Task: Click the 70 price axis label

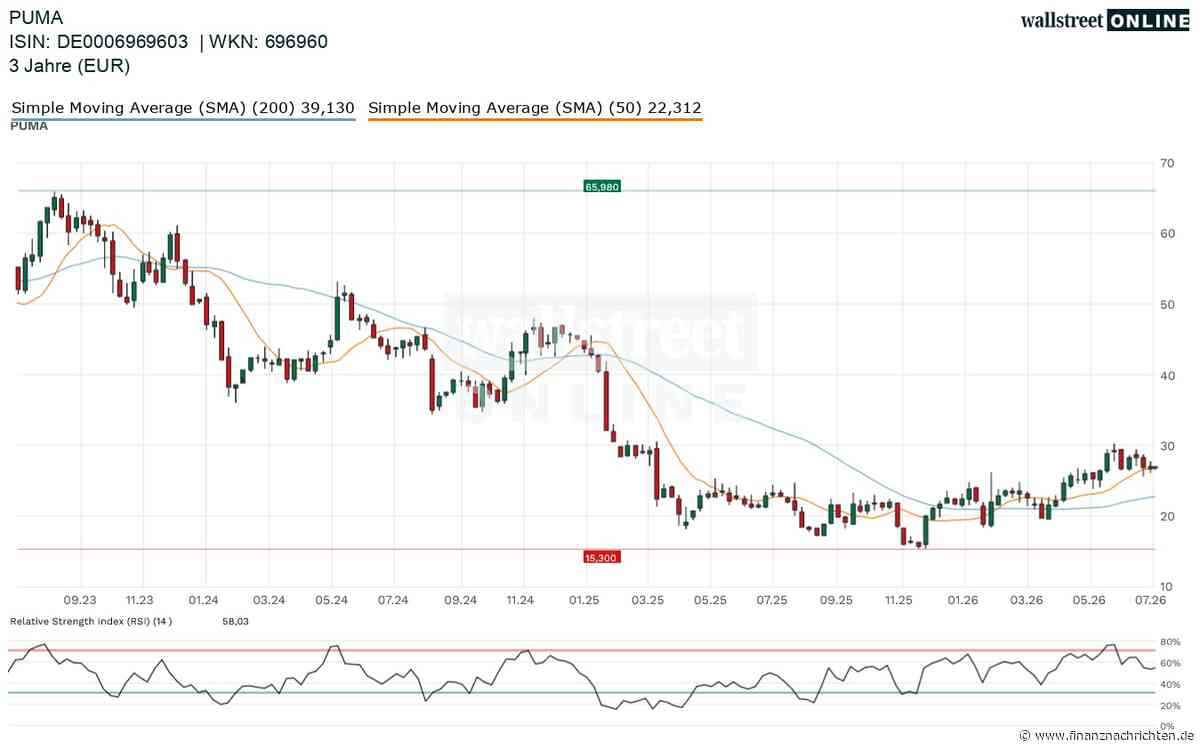Action: pos(1165,162)
